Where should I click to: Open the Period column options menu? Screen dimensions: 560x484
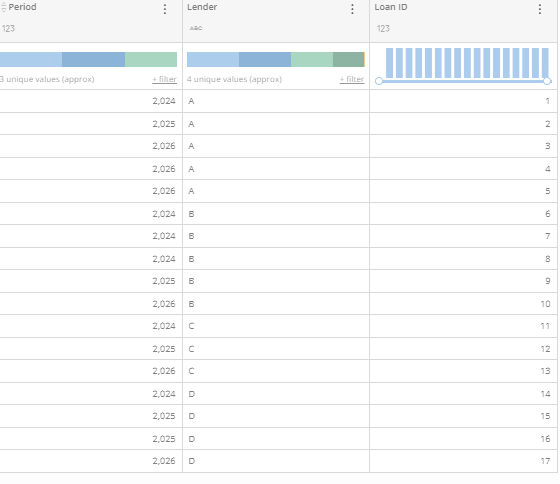coord(165,9)
